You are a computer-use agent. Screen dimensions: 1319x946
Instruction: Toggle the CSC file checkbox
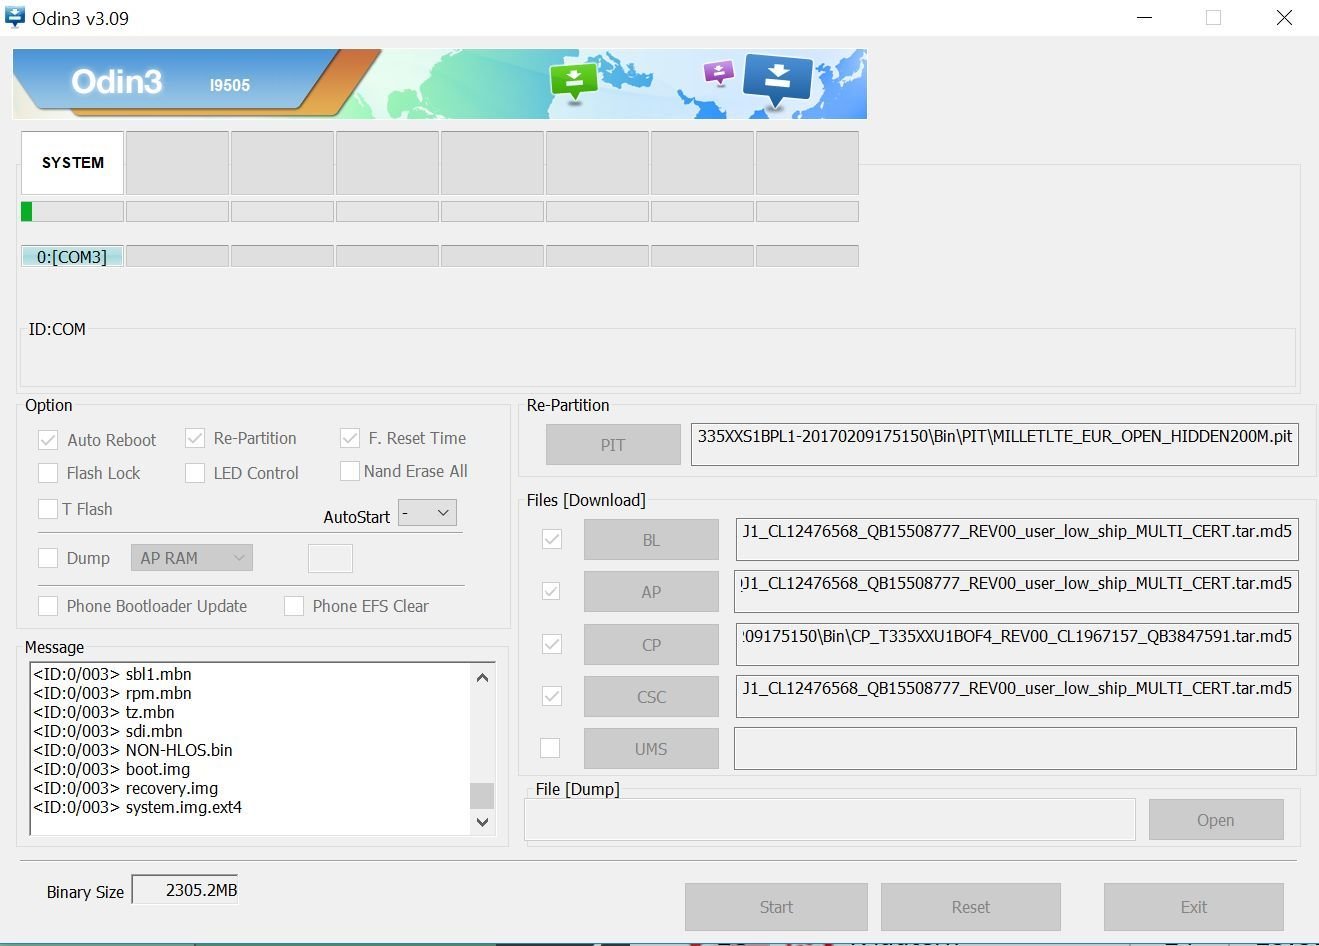point(551,696)
